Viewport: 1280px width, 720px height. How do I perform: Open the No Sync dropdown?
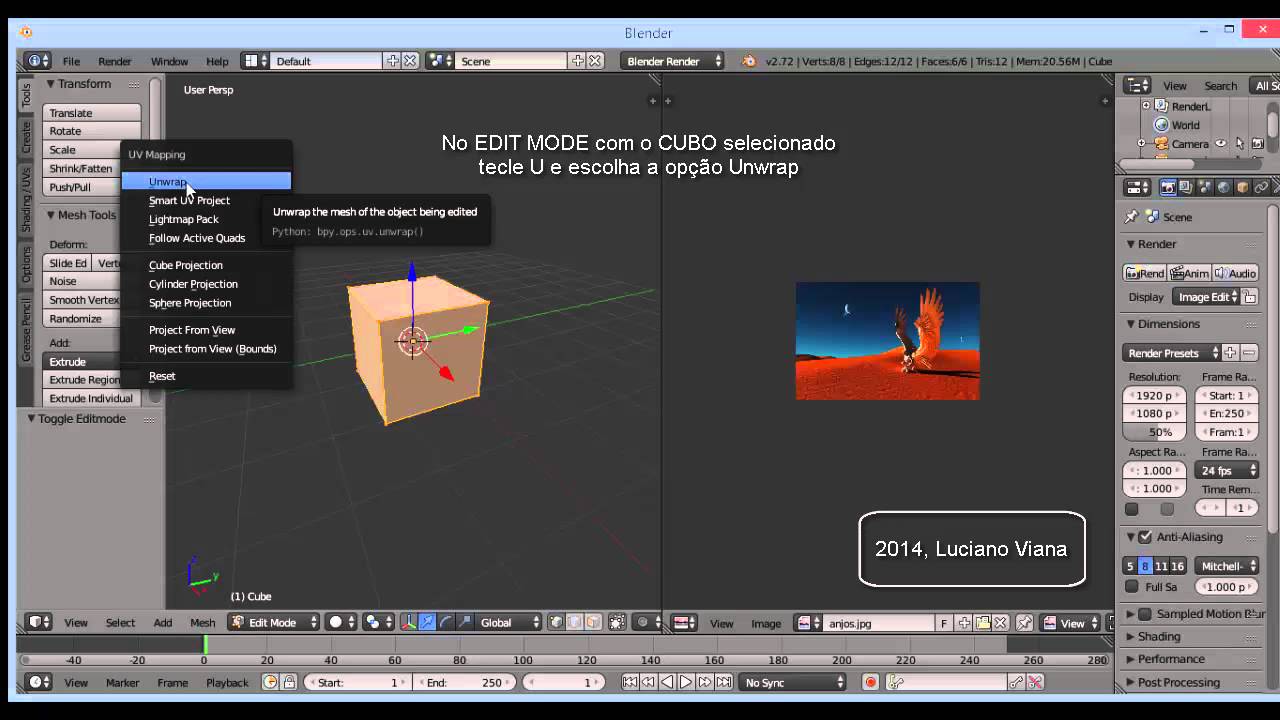coord(793,682)
